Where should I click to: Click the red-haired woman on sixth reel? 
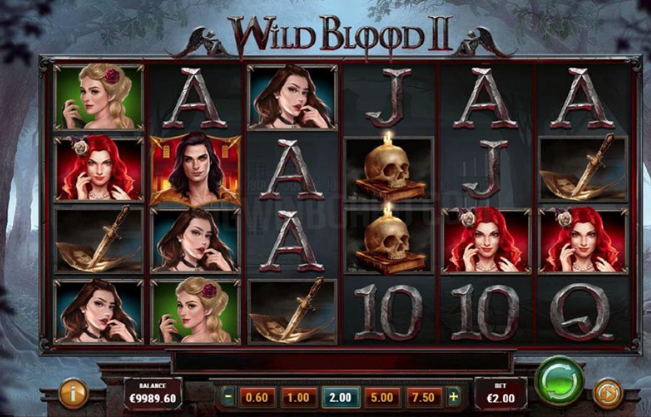coord(583,240)
